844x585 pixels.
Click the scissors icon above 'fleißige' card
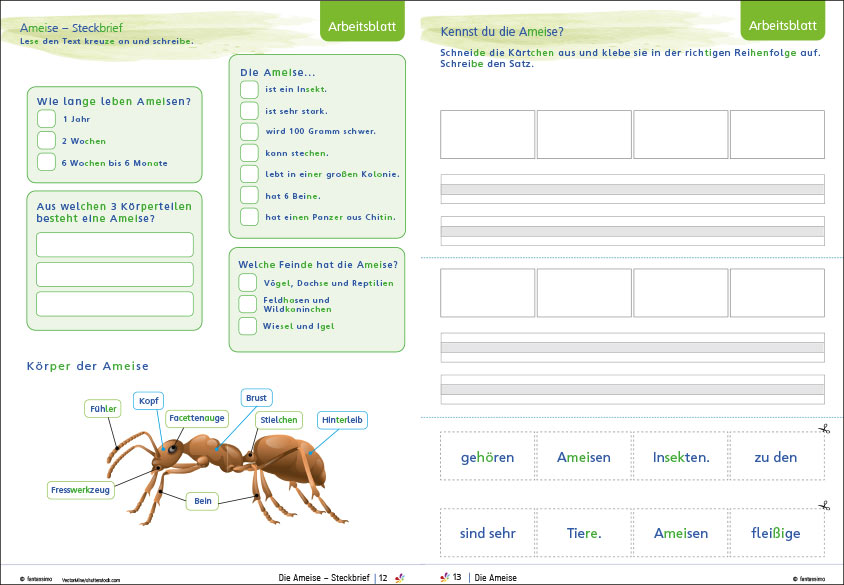click(x=824, y=506)
